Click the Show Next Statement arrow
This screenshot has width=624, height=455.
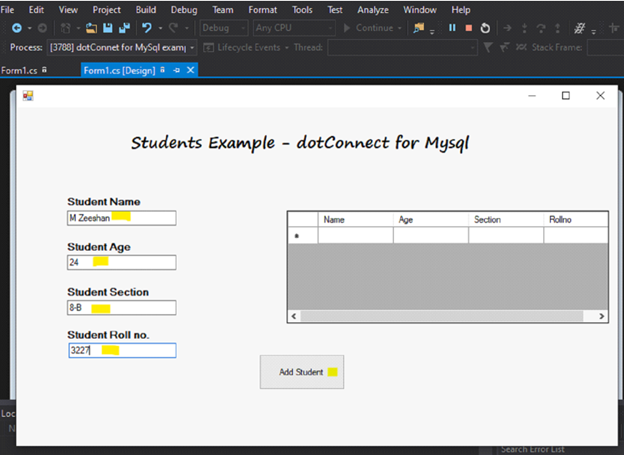pos(507,28)
